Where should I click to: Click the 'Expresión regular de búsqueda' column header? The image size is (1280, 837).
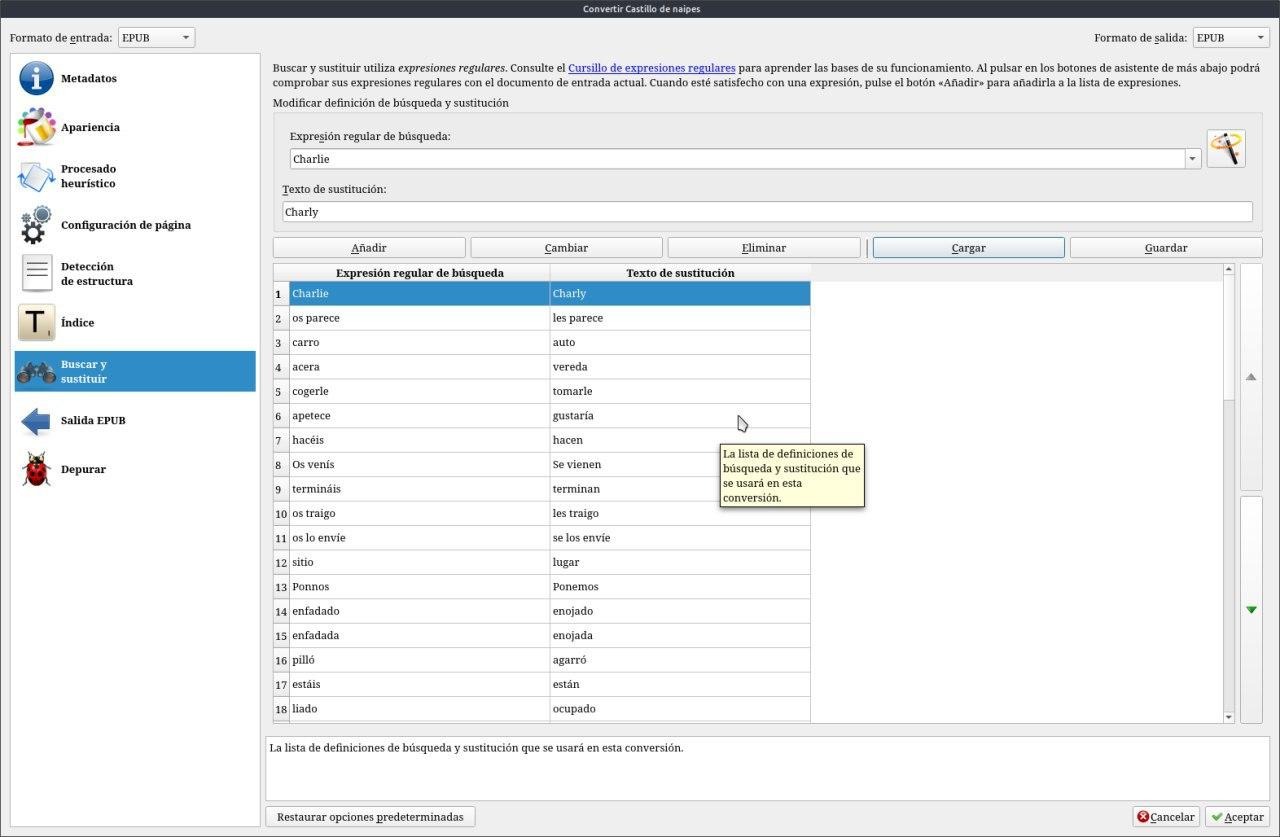tap(419, 273)
